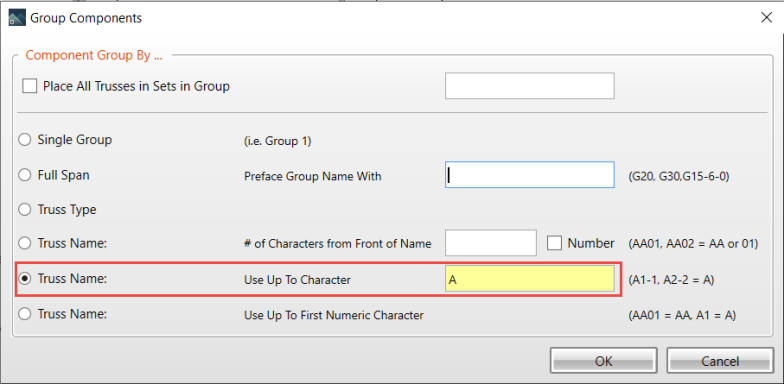Choose the Truss Type radio option
This screenshot has height=384, width=784.
pyautogui.click(x=24, y=210)
